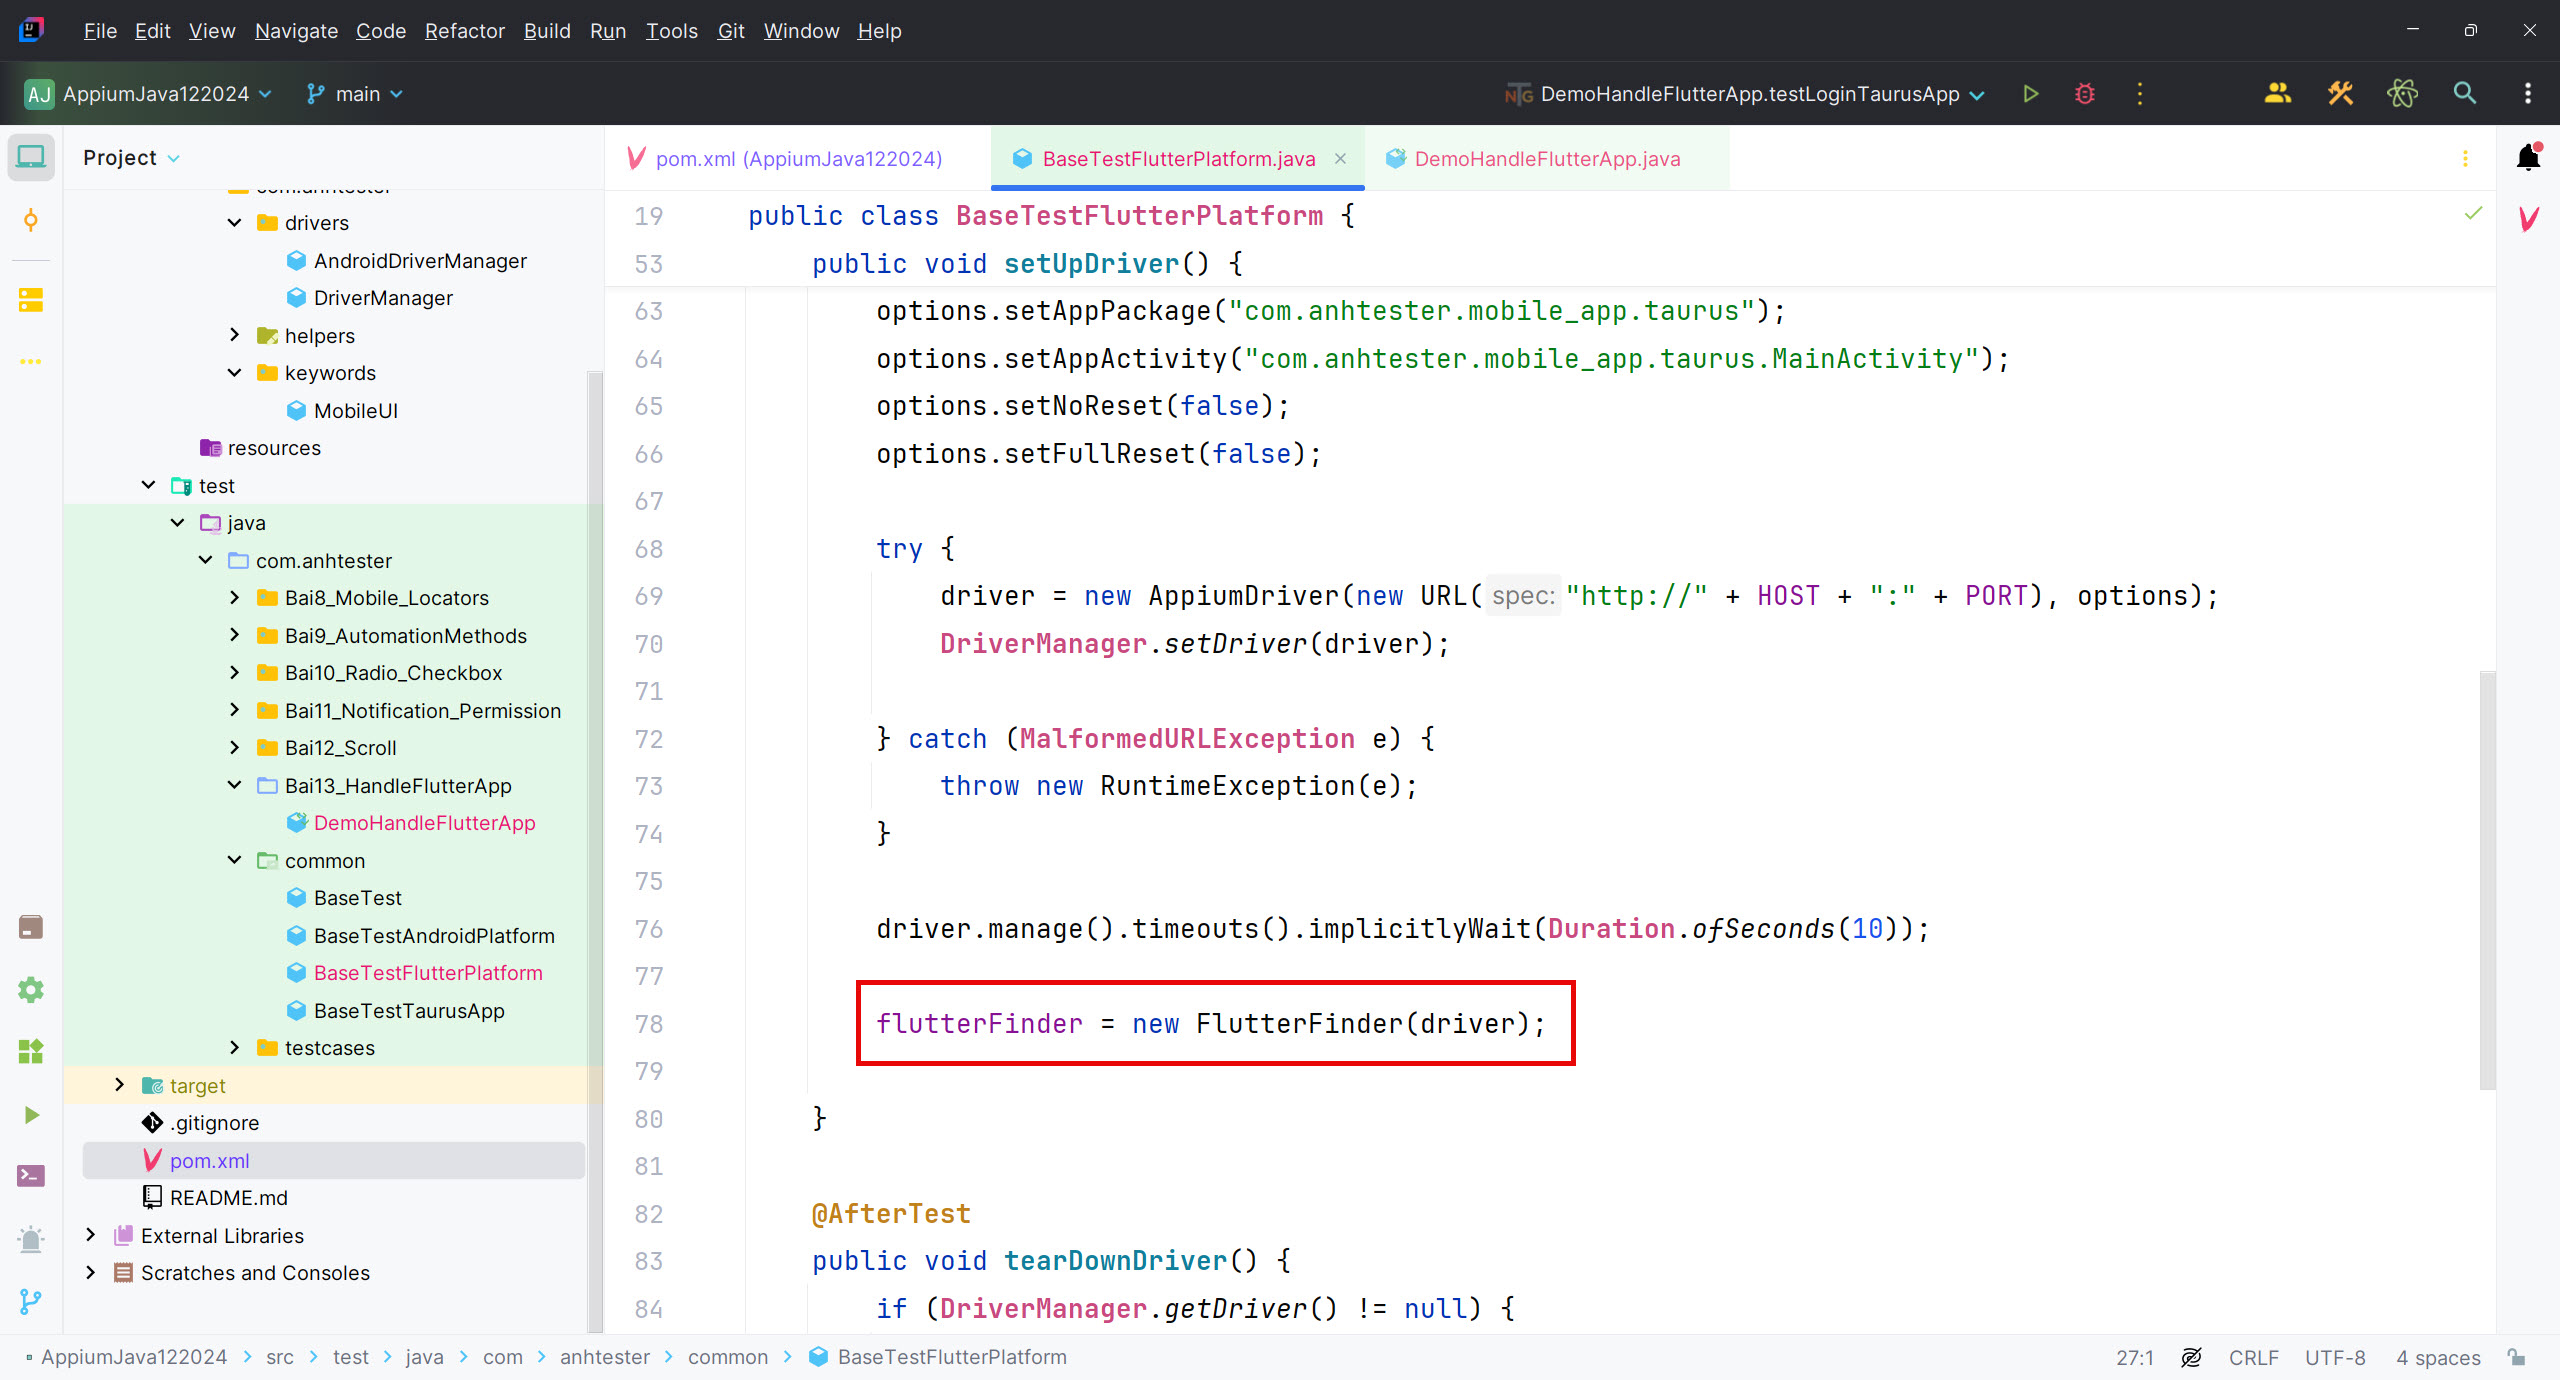Run the testLoginTaurusApp configuration
This screenshot has width=2560, height=1380.
[x=2030, y=94]
